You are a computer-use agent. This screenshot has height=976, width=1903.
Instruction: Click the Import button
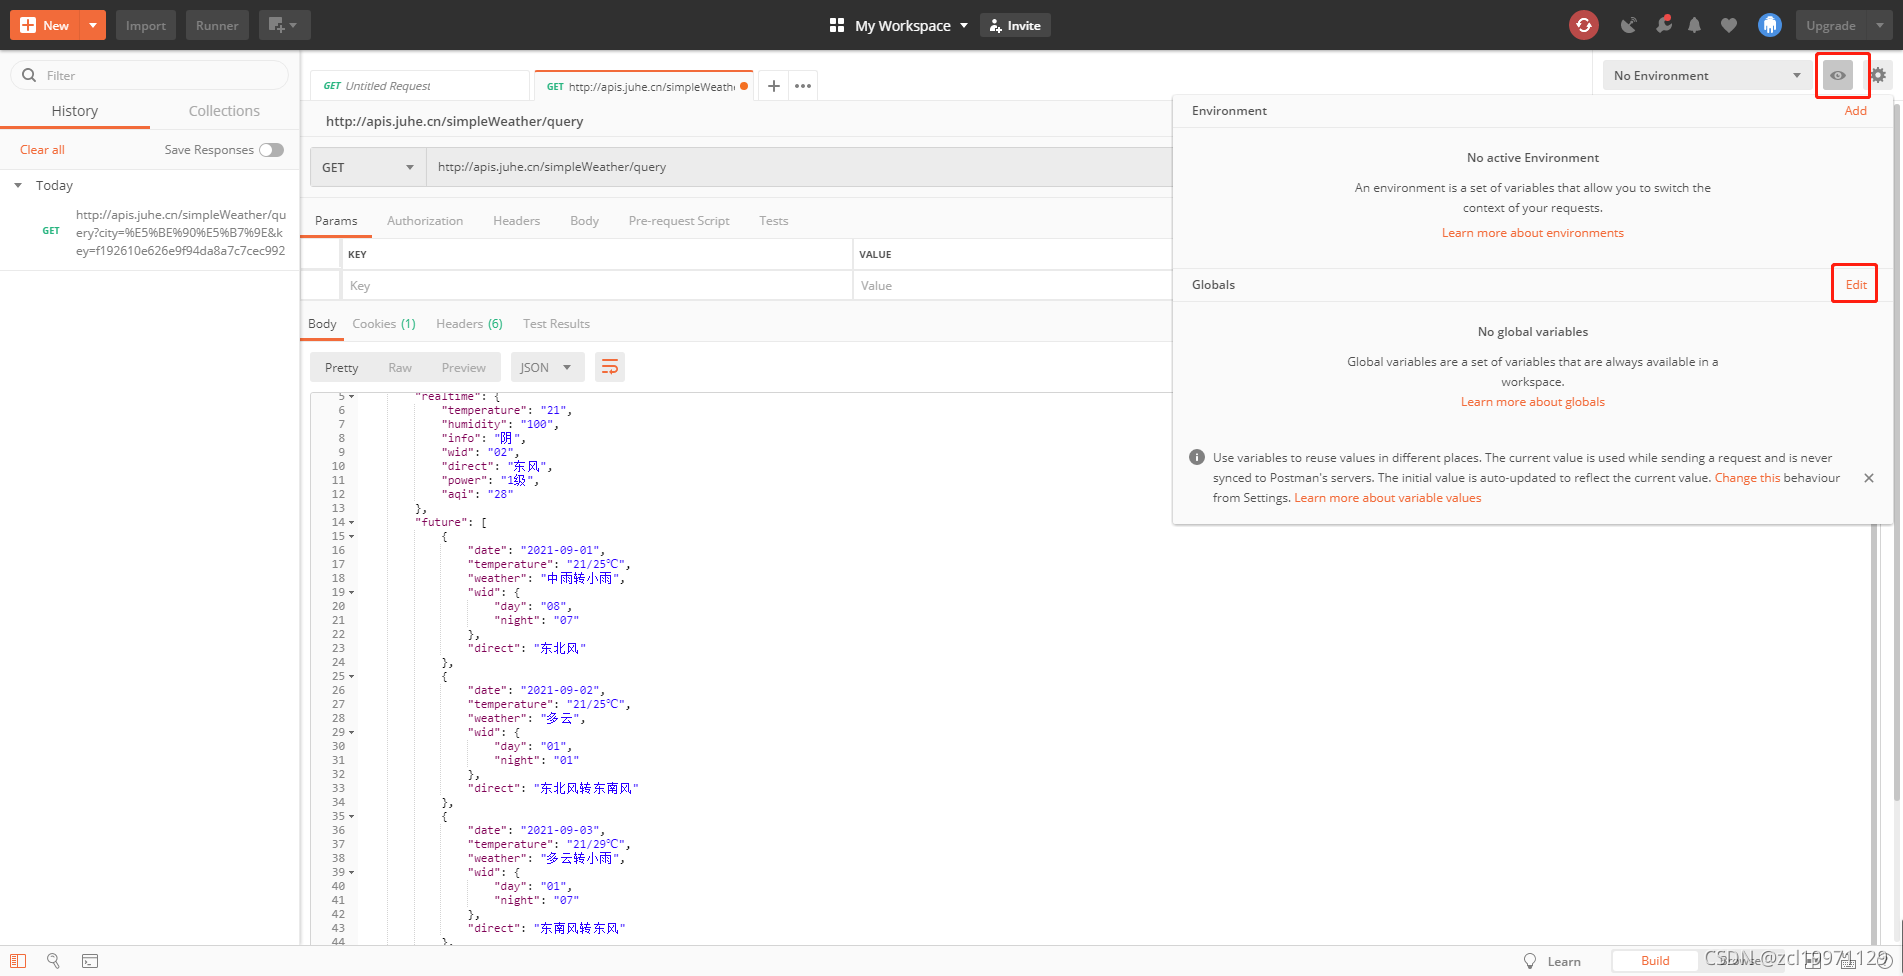tap(146, 25)
